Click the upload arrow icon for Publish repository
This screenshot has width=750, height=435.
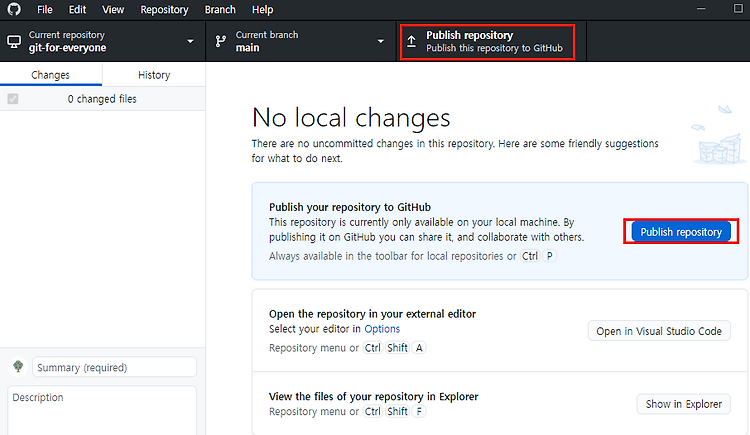(411, 41)
